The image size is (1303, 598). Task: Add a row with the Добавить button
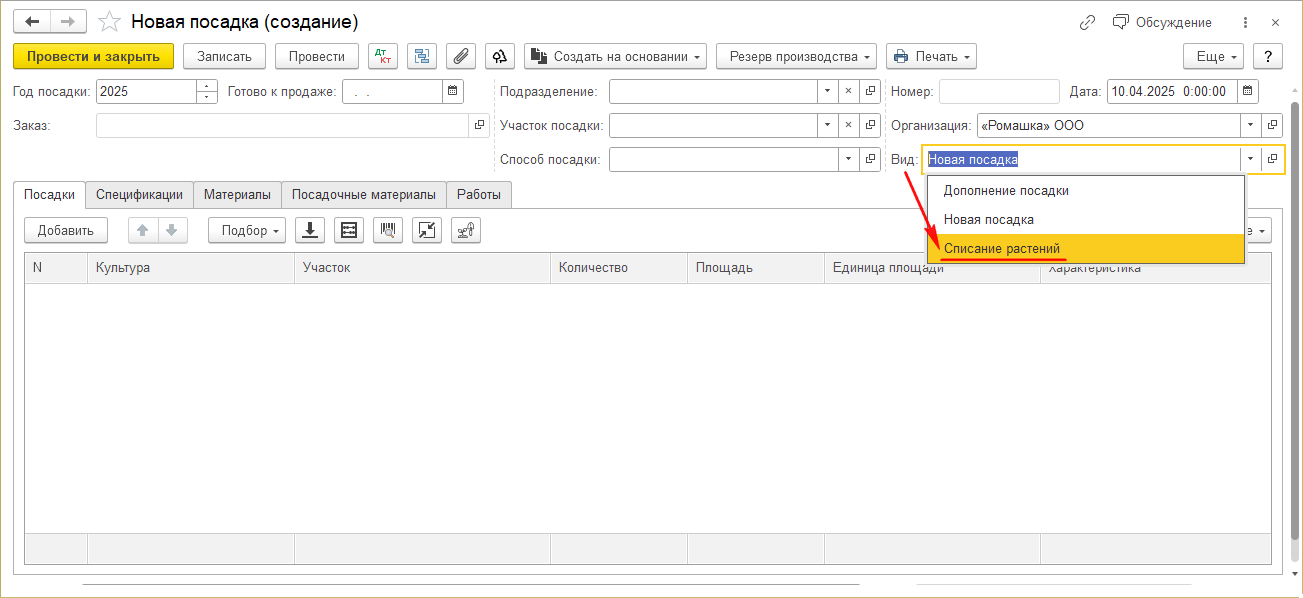tap(66, 230)
